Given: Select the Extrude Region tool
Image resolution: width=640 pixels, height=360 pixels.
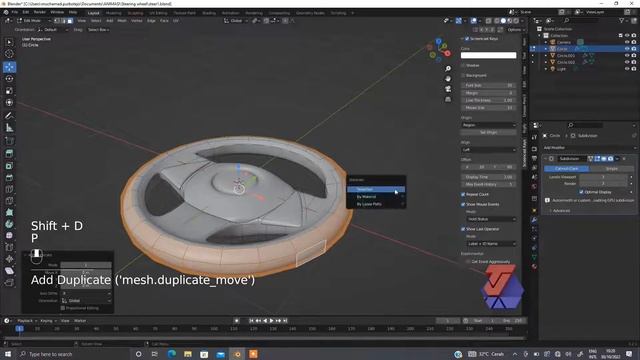Looking at the screenshot, I should 9,153.
